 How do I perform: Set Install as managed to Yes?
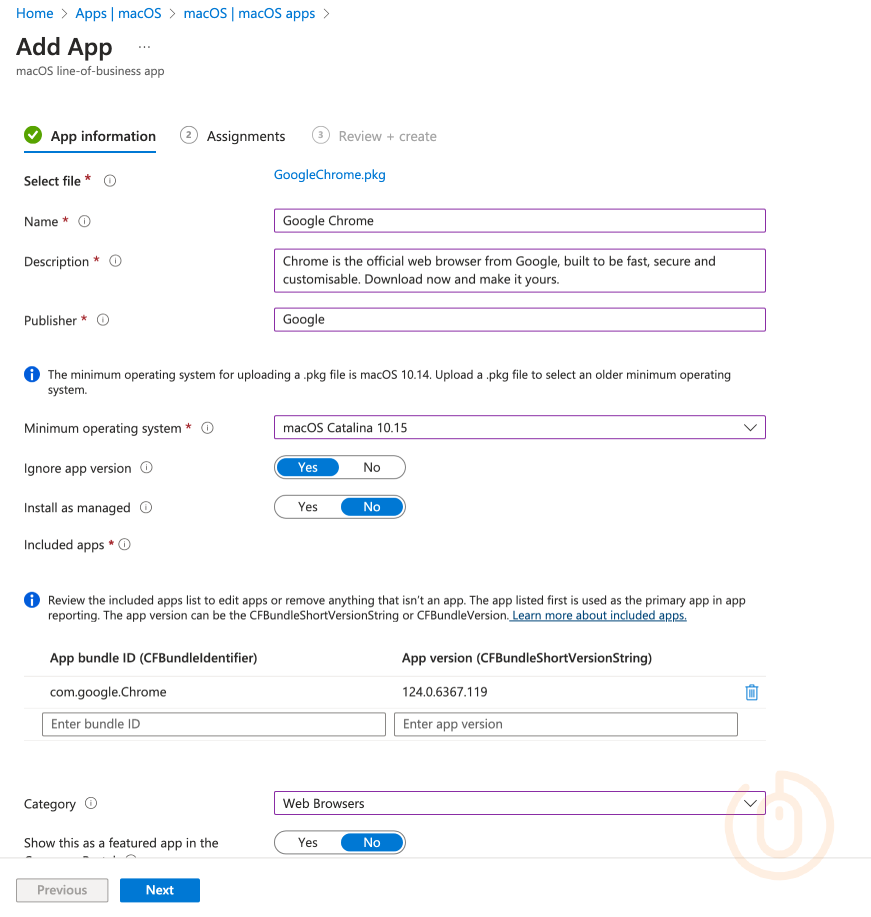pos(307,507)
